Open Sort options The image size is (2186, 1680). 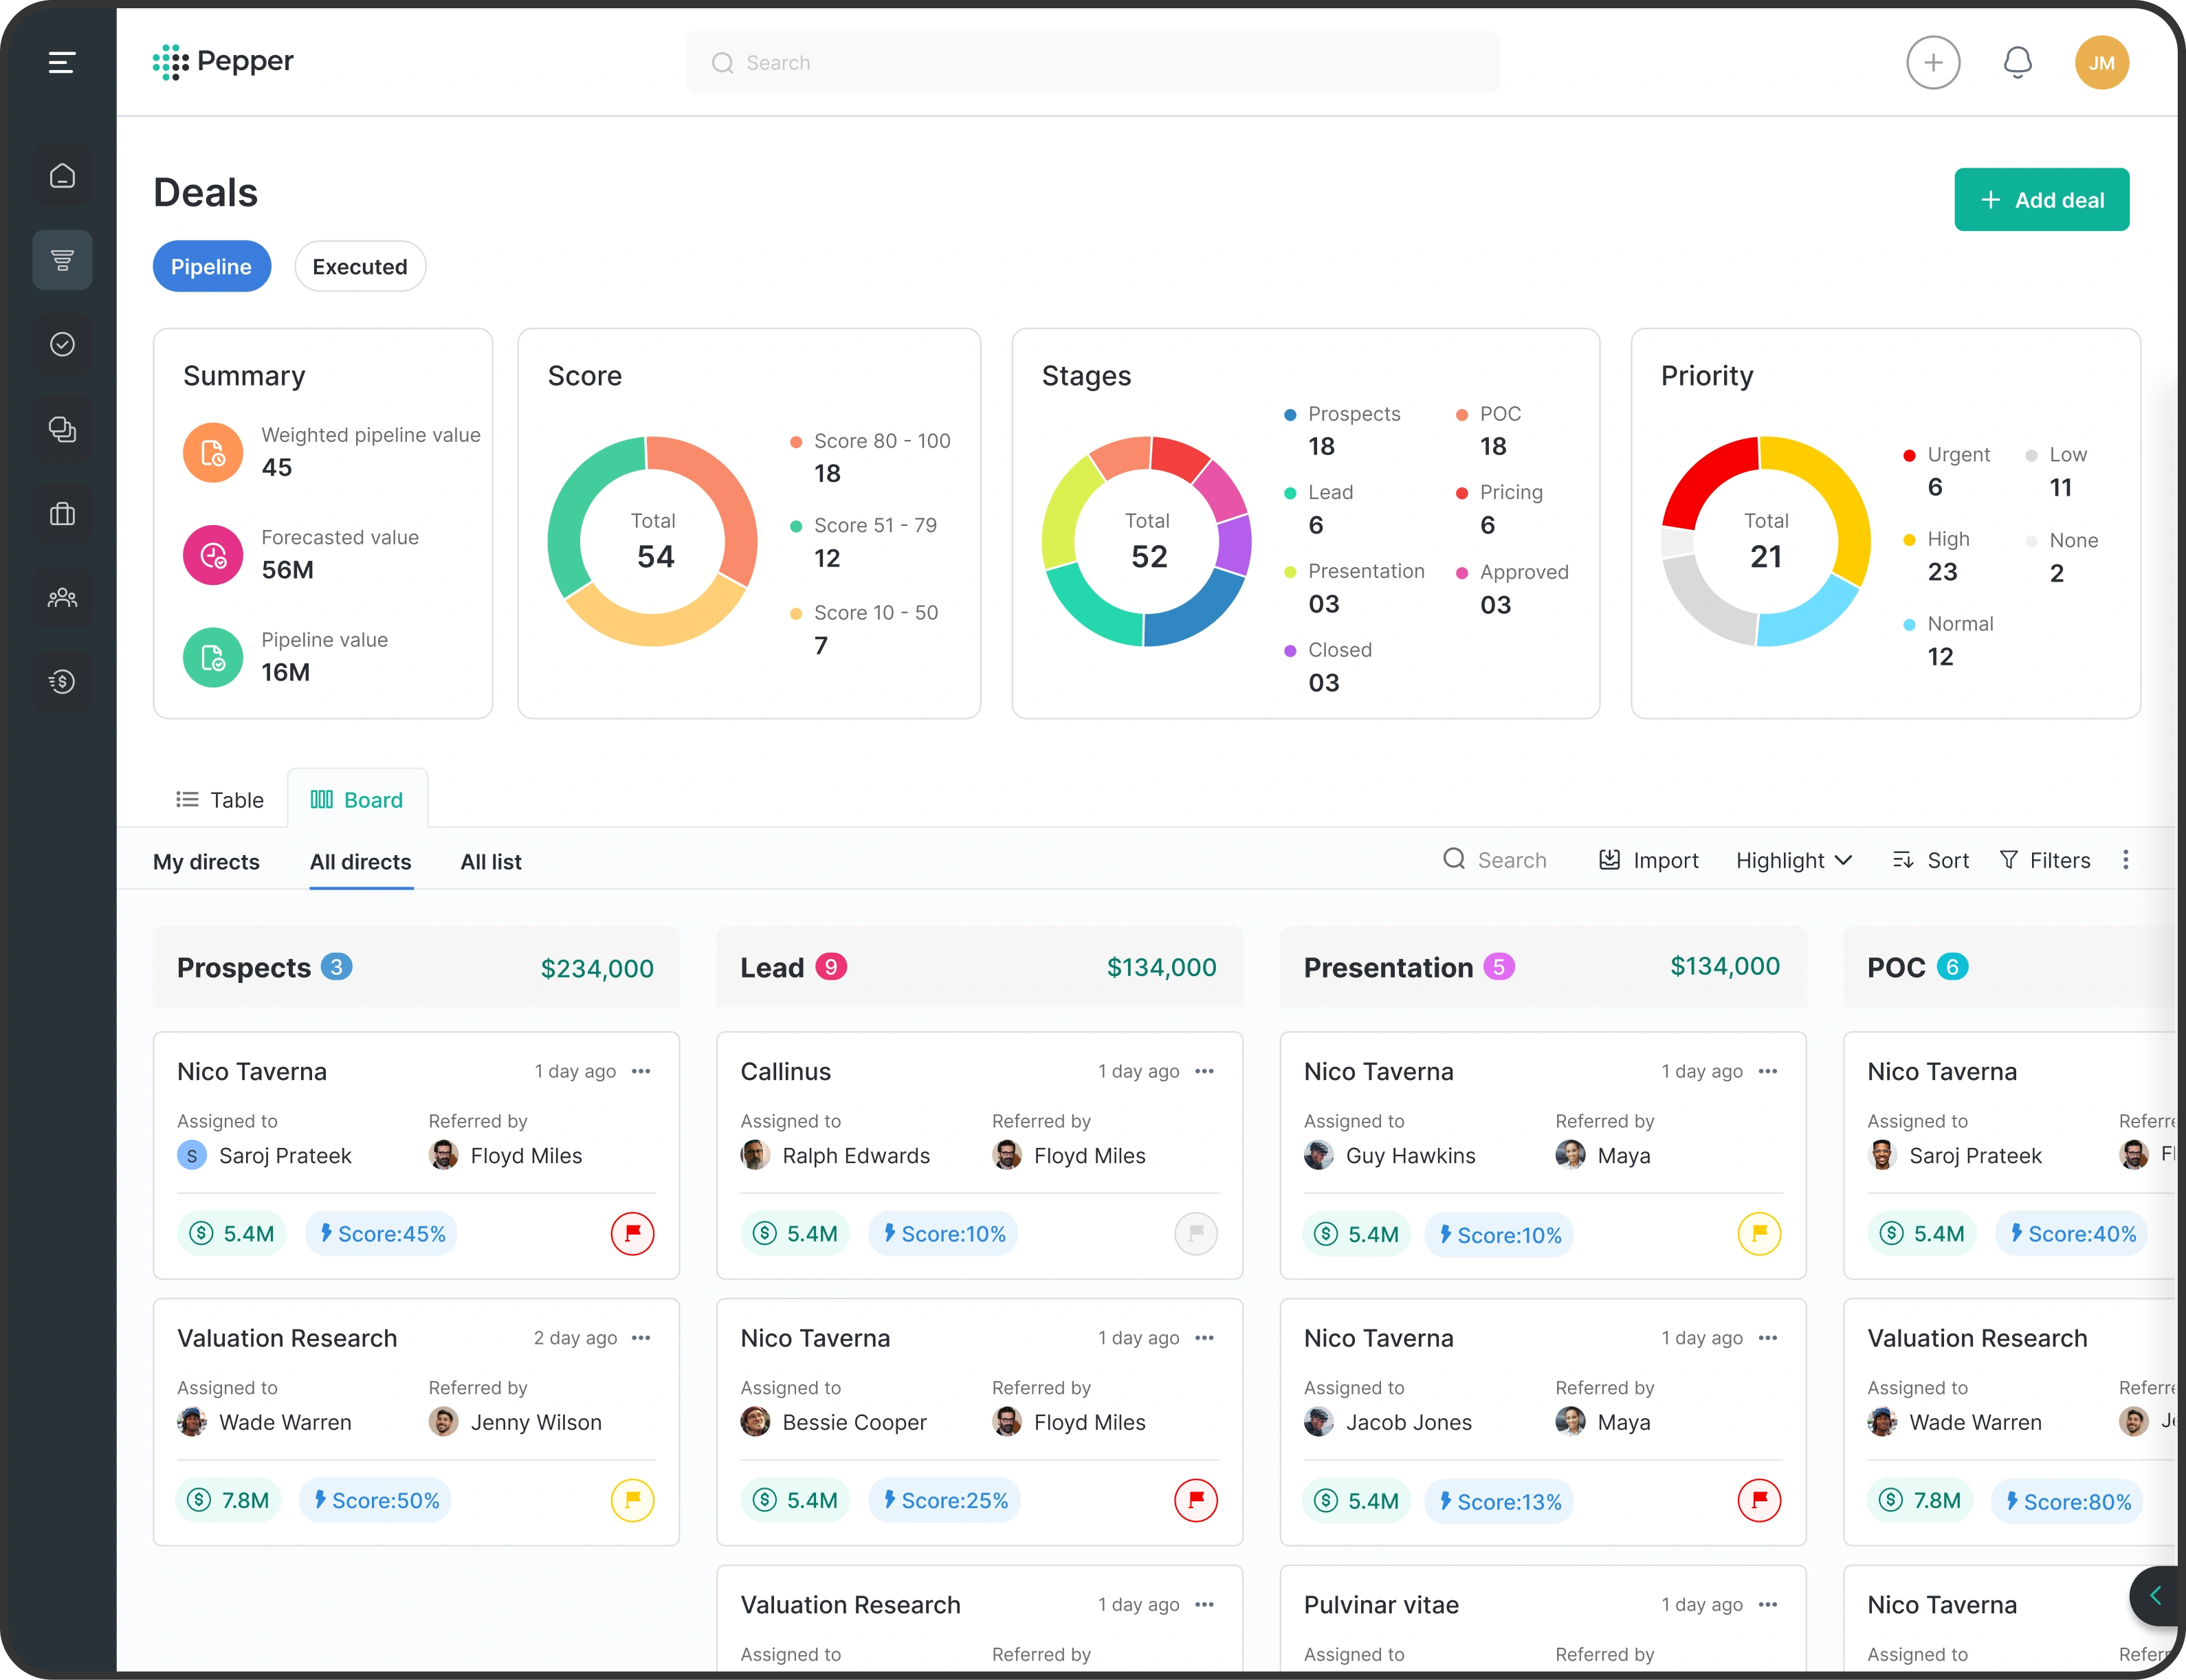[x=1930, y=860]
